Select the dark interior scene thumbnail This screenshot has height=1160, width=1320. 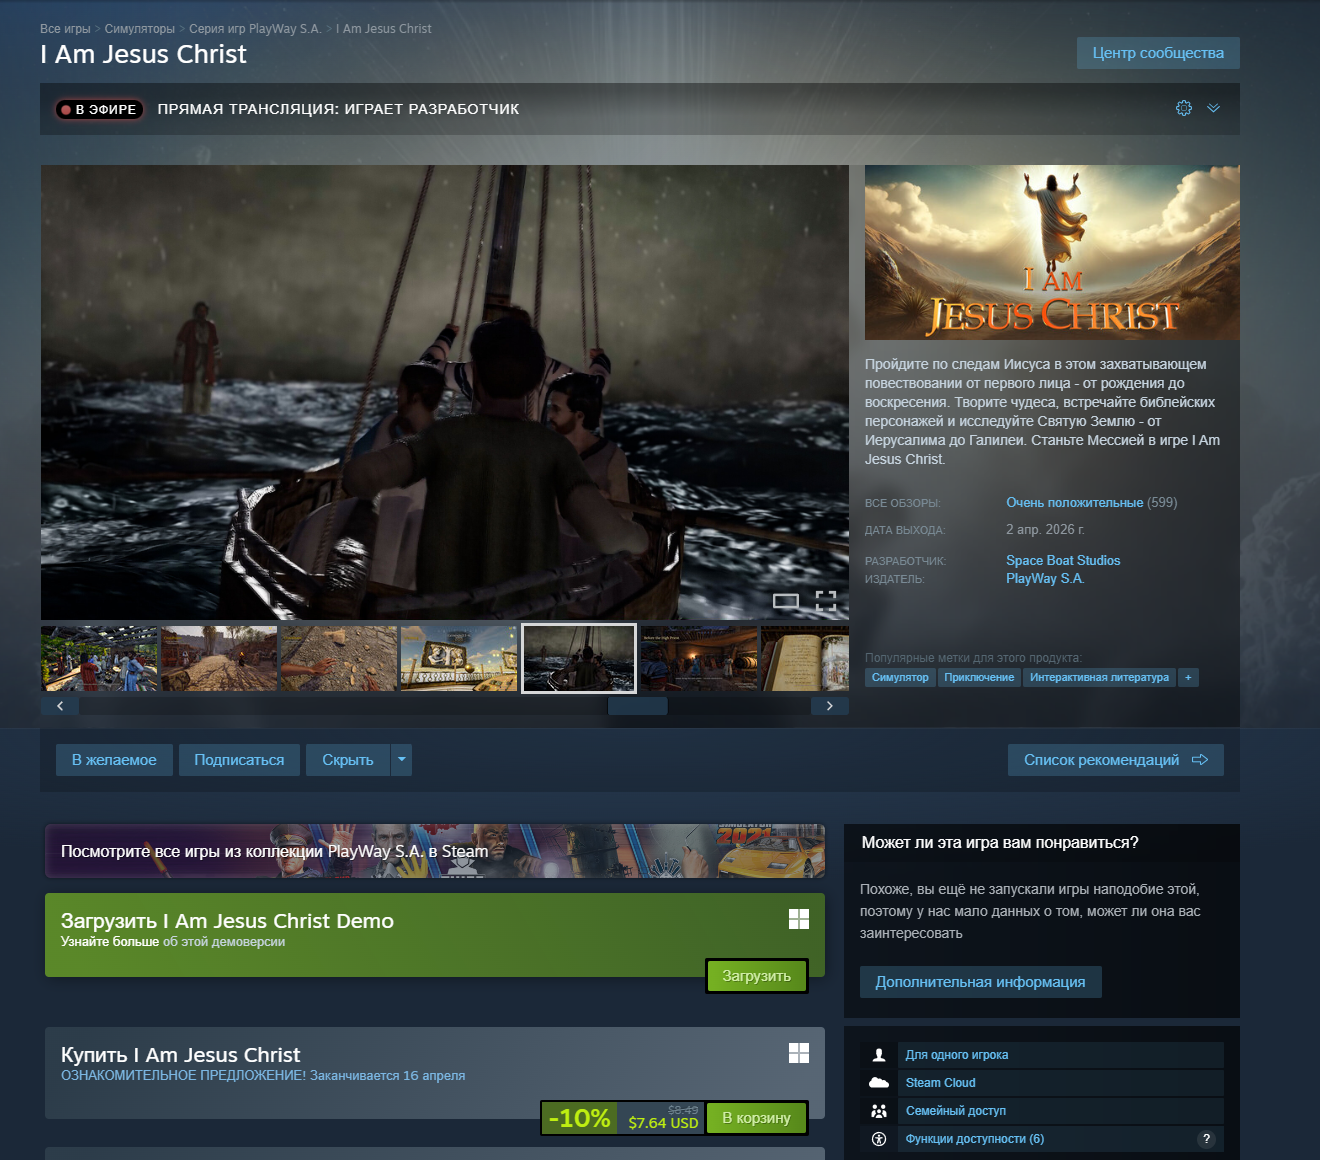tap(699, 659)
